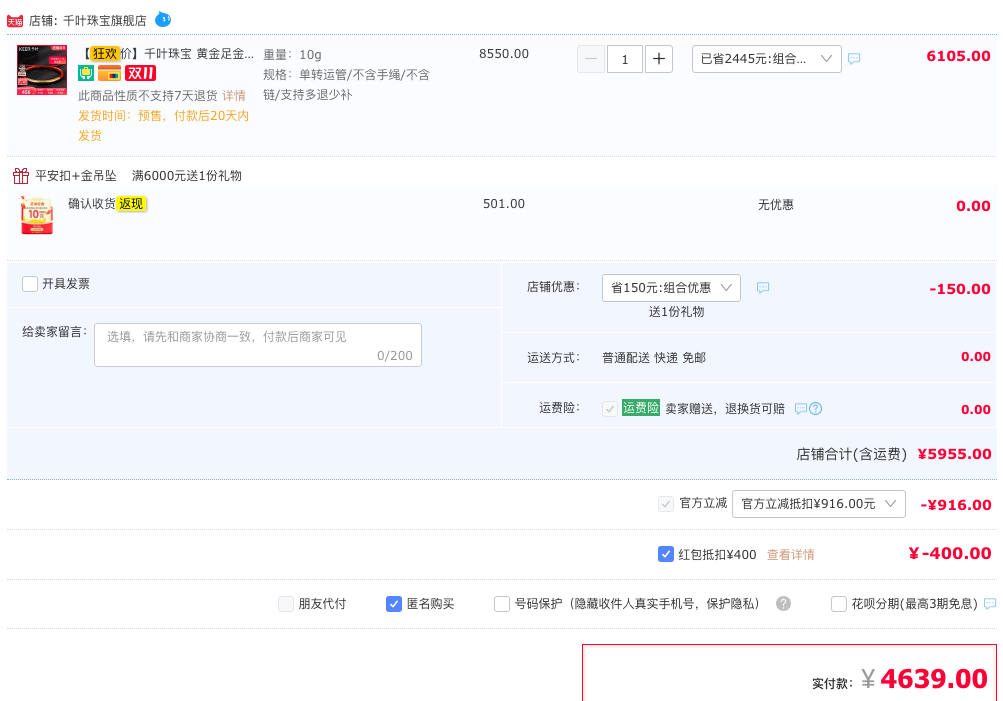
Task: Click the comment icon after 花呗分期
Action: (x=990, y=604)
